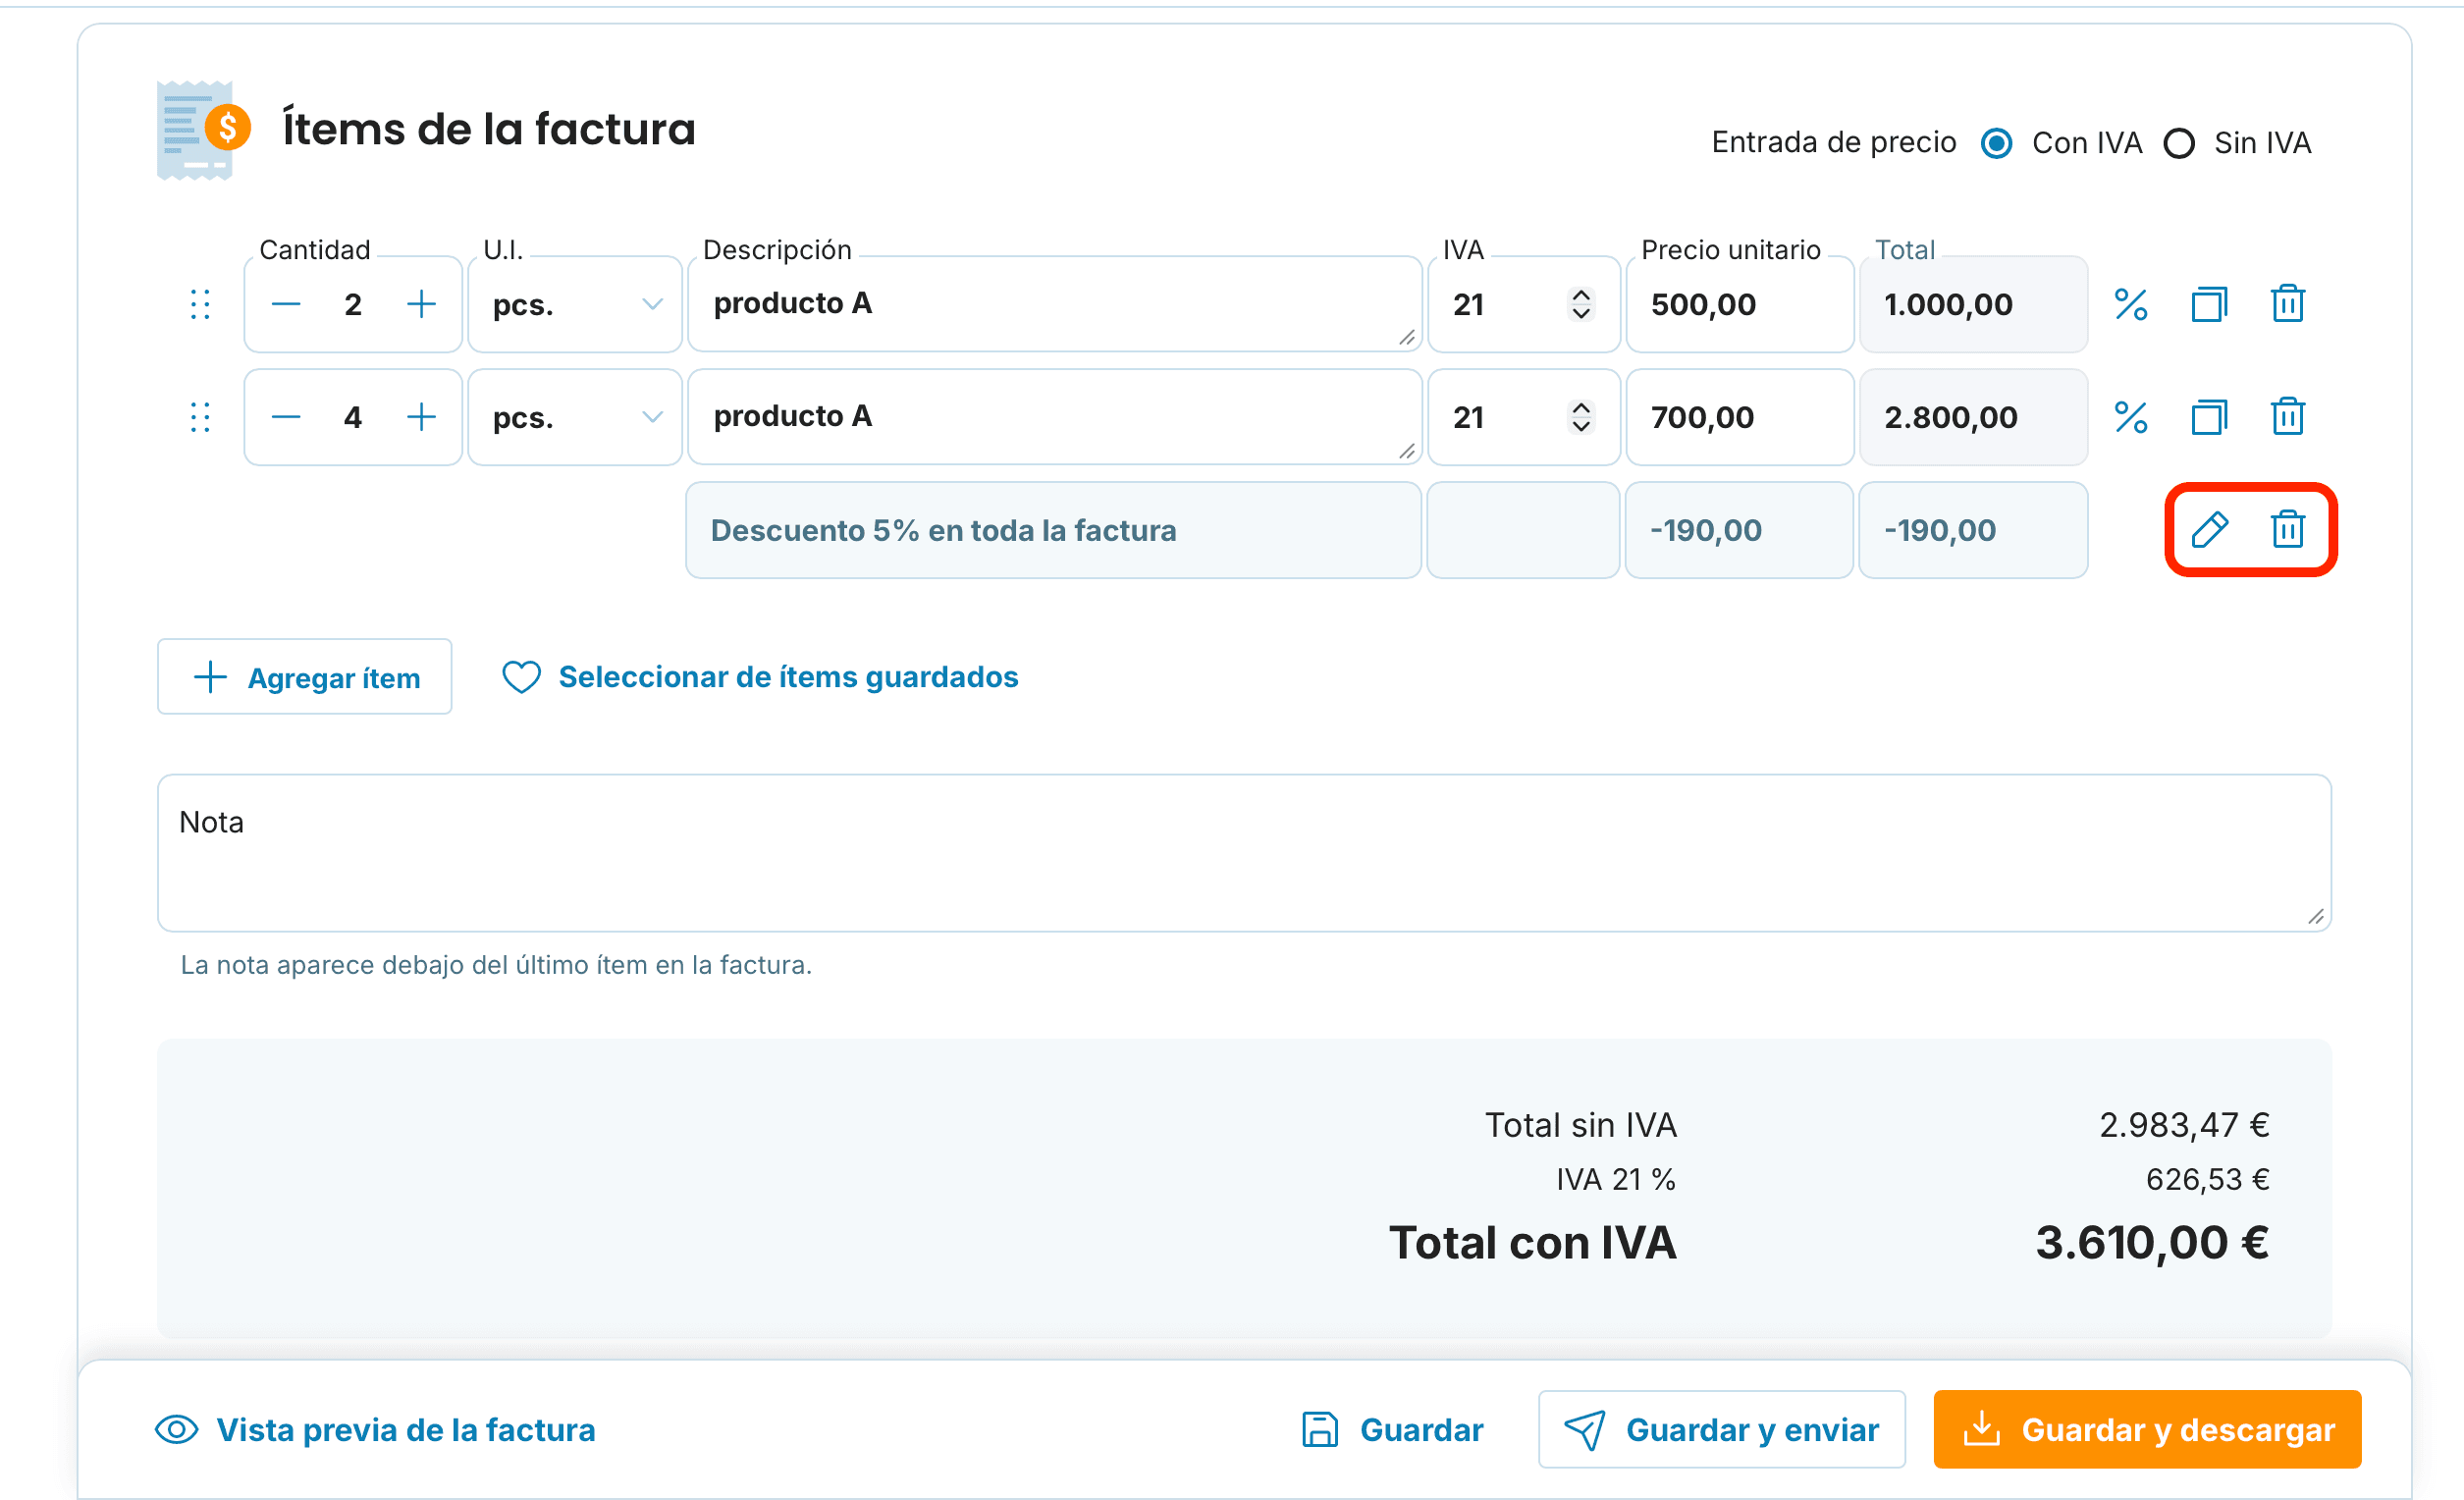Duplicate the 500,00 item row
The width and height of the screenshot is (2464, 1500).
(2209, 304)
